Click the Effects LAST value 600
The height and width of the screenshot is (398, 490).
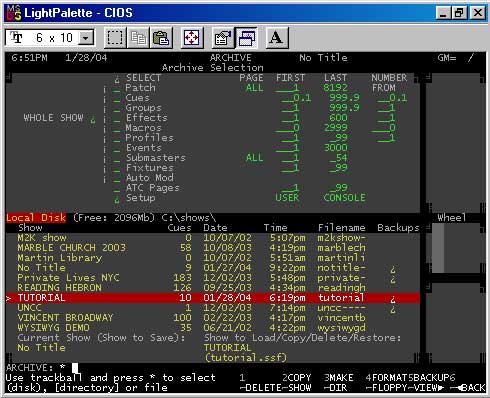click(x=338, y=118)
